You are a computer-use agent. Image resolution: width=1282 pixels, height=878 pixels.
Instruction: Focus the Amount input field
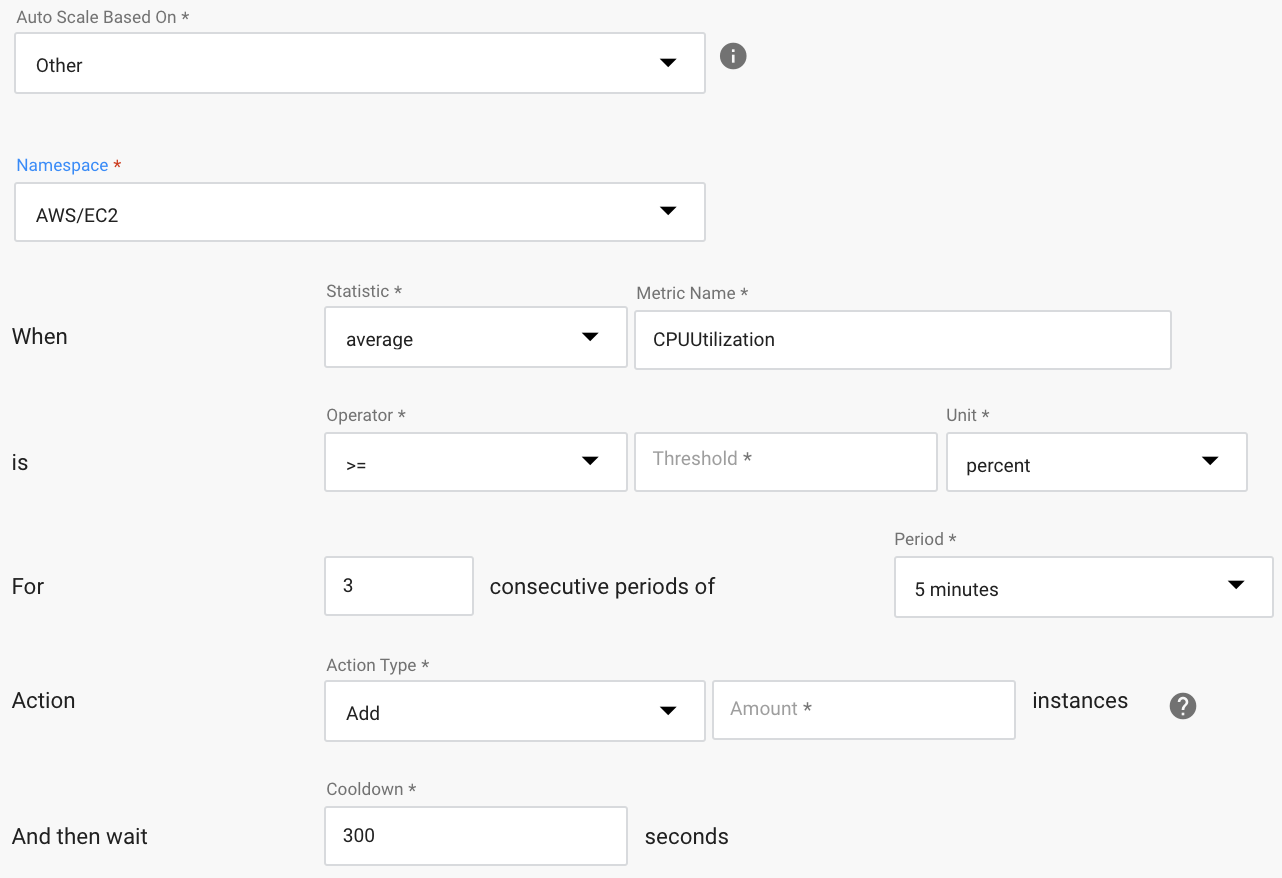click(x=863, y=710)
